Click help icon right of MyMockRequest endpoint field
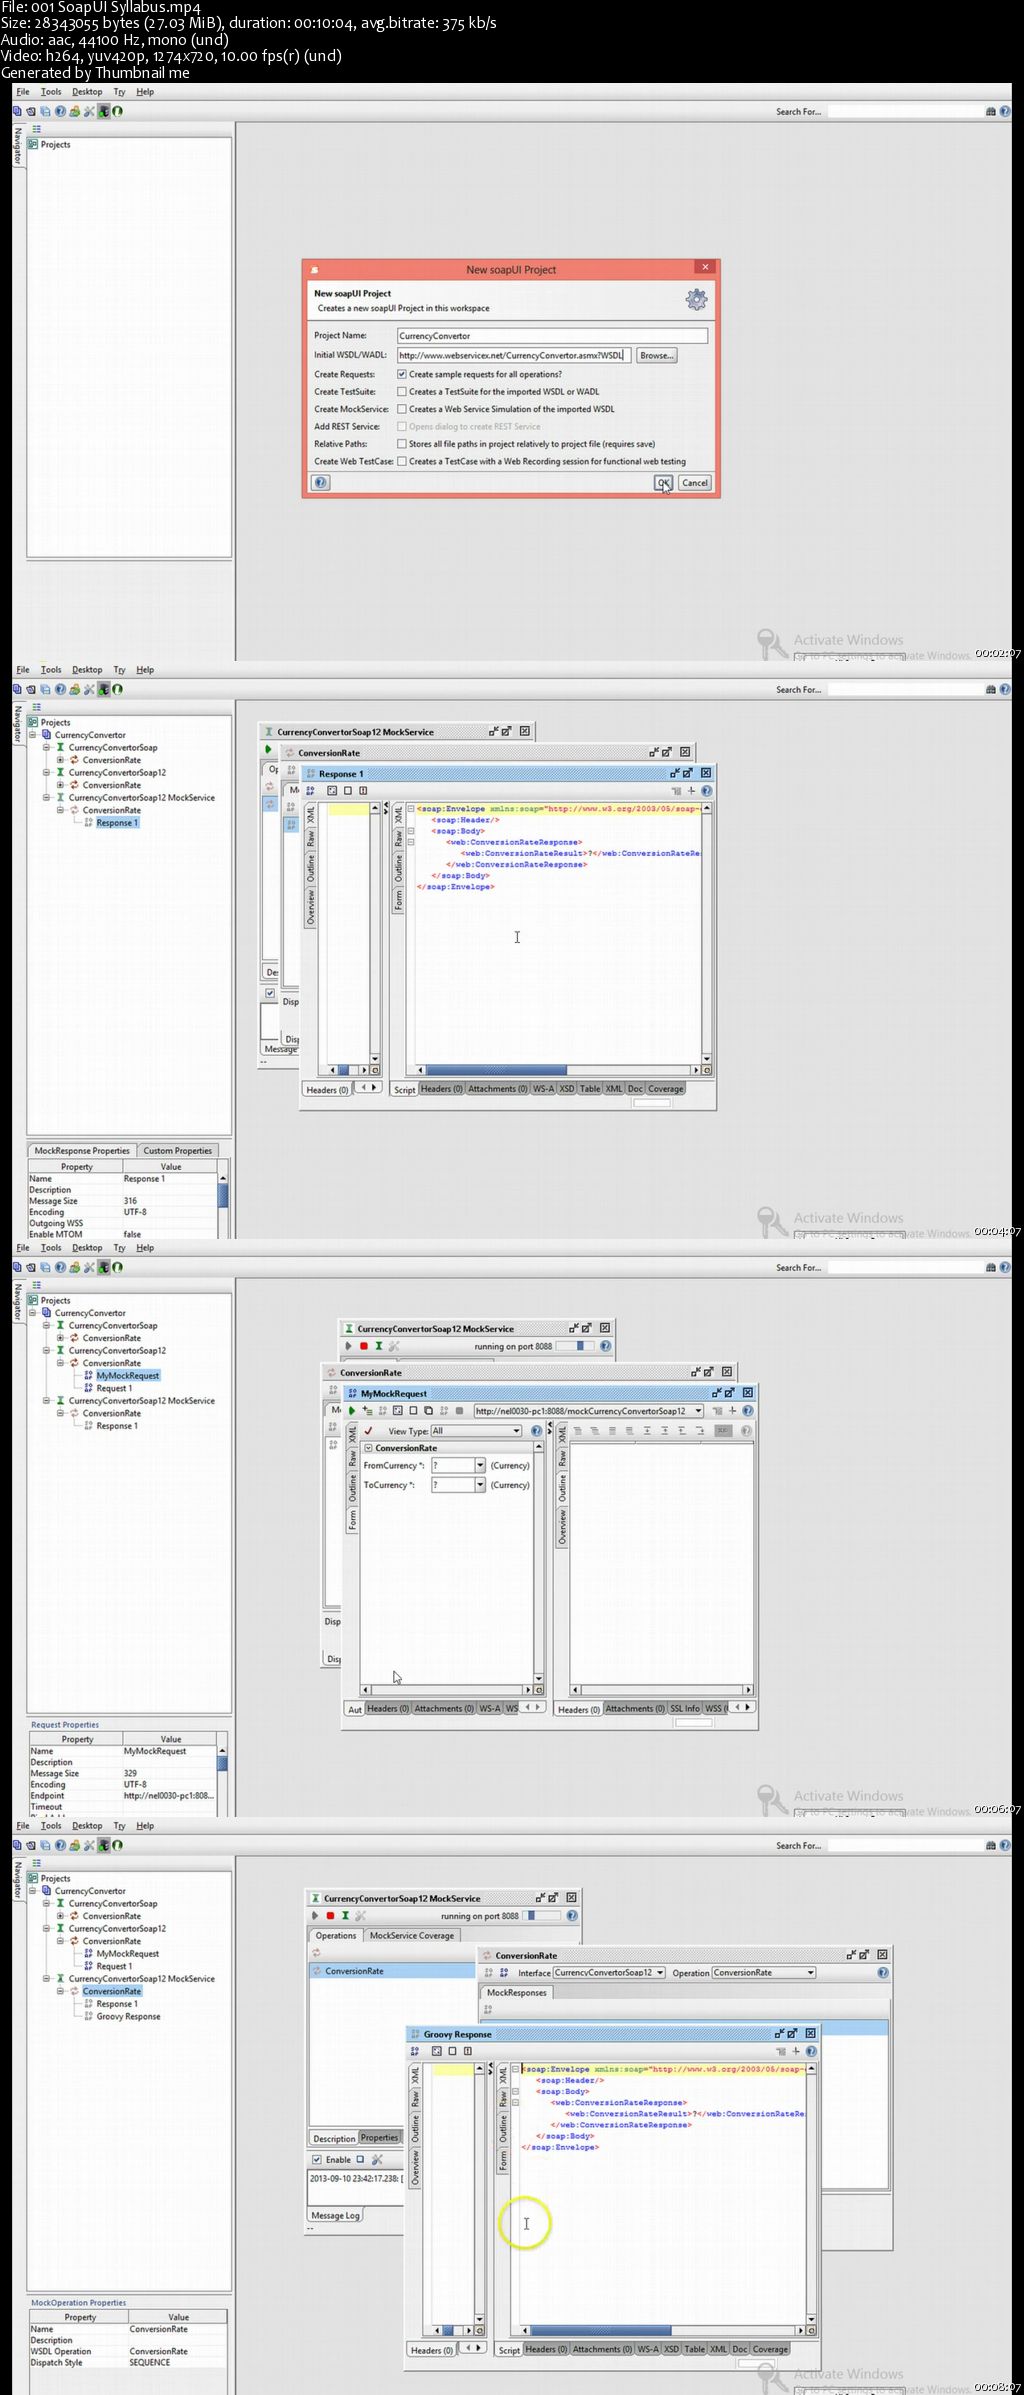This screenshot has height=2395, width=1024. point(747,1411)
